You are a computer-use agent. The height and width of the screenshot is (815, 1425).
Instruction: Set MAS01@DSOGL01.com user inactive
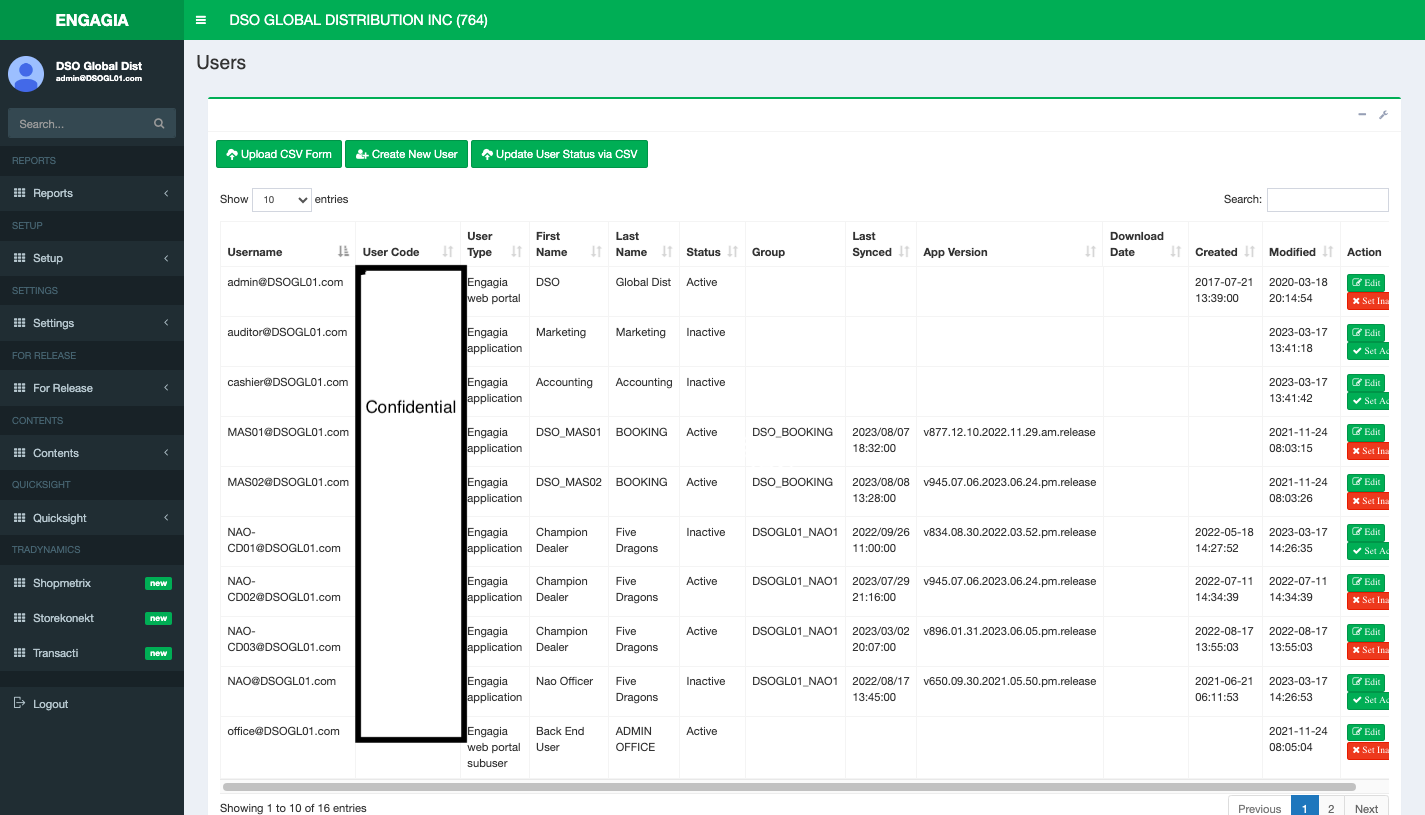point(1368,451)
